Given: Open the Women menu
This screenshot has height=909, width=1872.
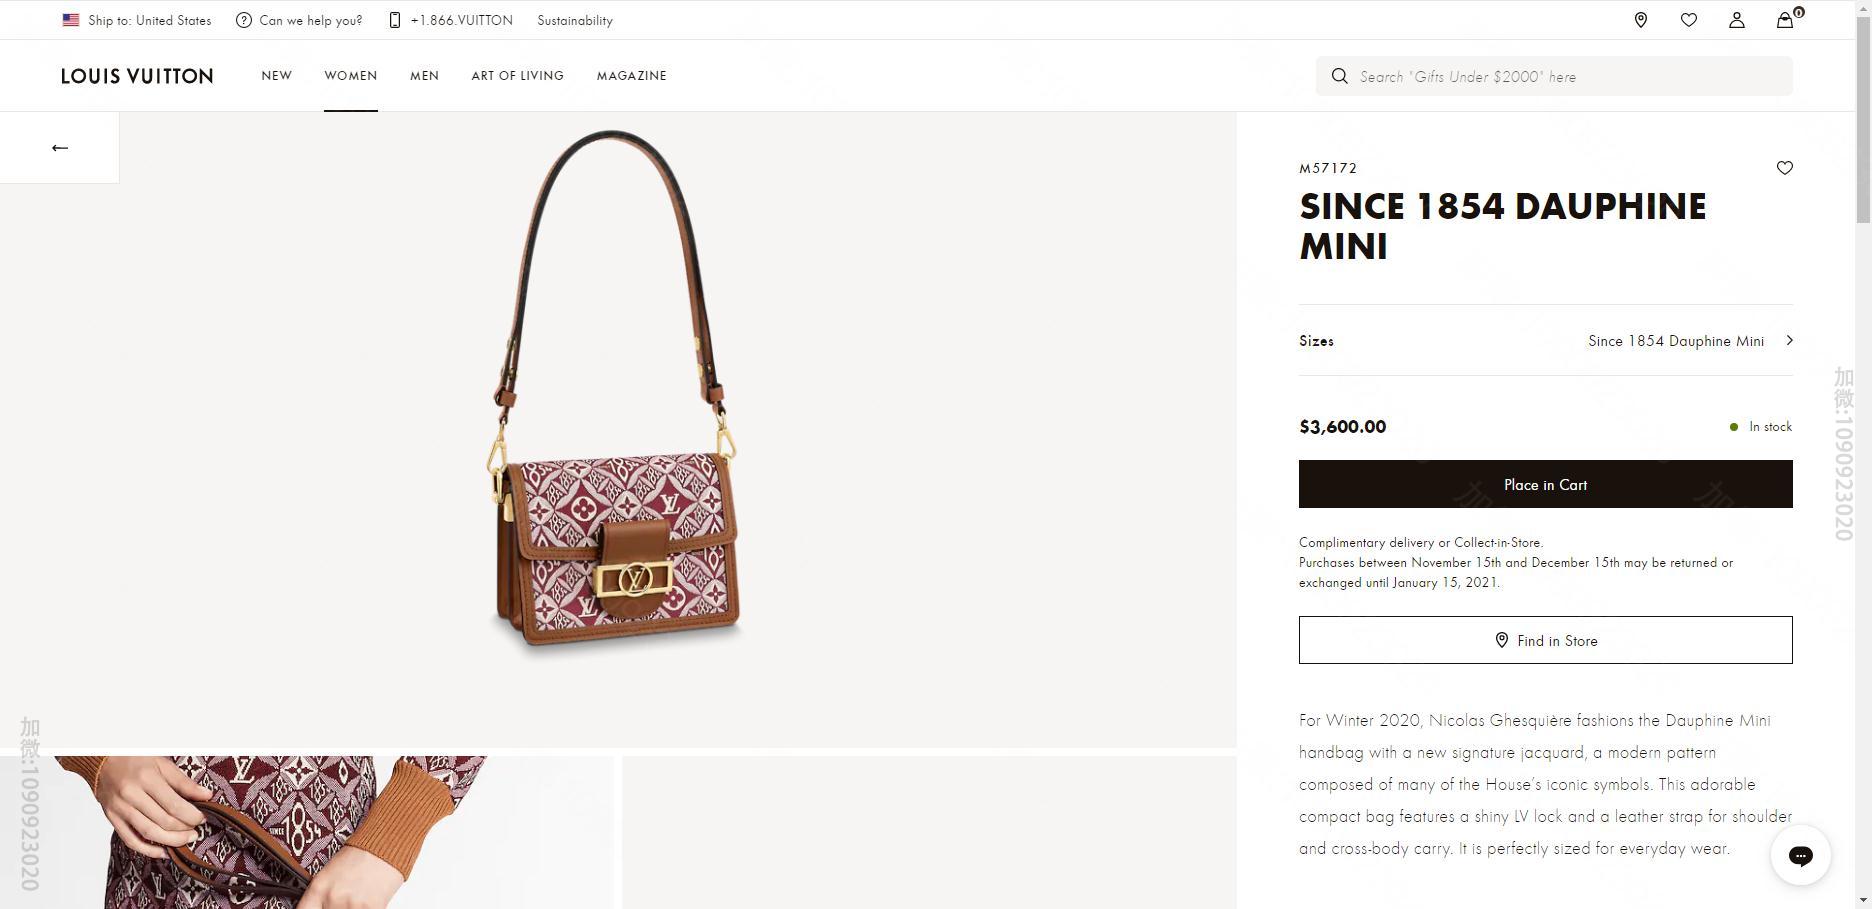Looking at the screenshot, I should tap(351, 76).
